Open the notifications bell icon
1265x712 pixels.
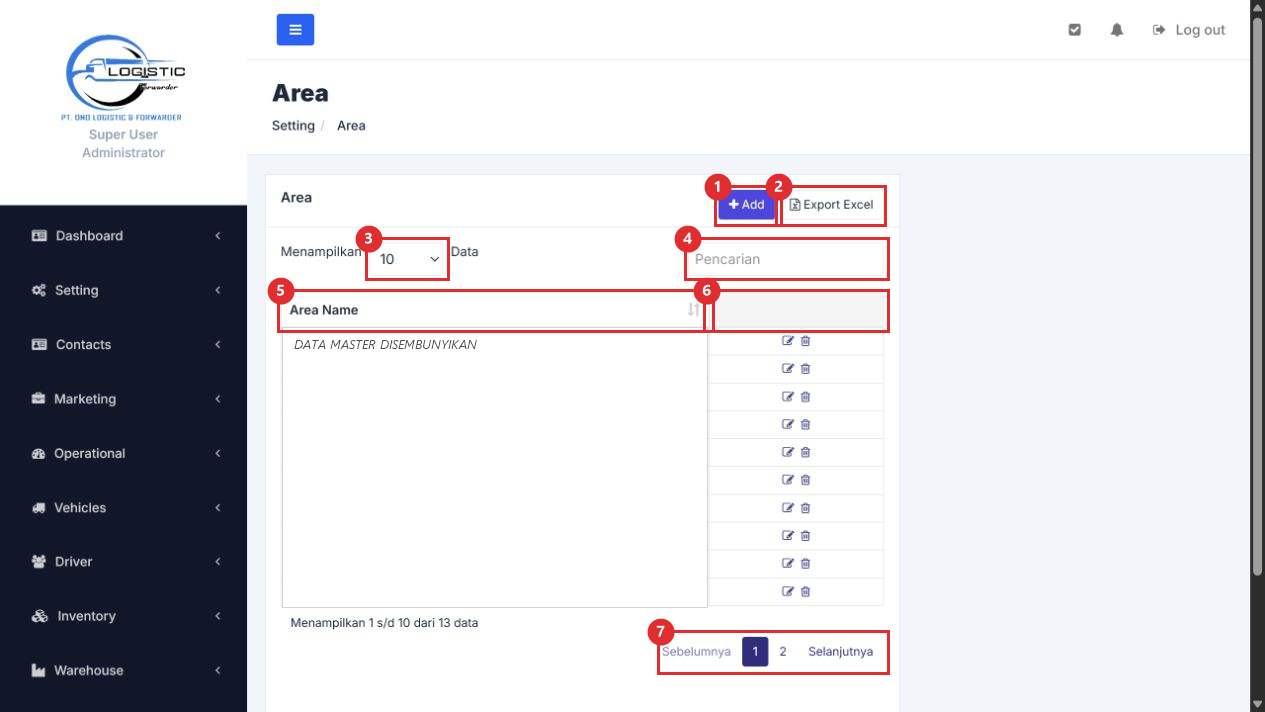(x=1117, y=30)
